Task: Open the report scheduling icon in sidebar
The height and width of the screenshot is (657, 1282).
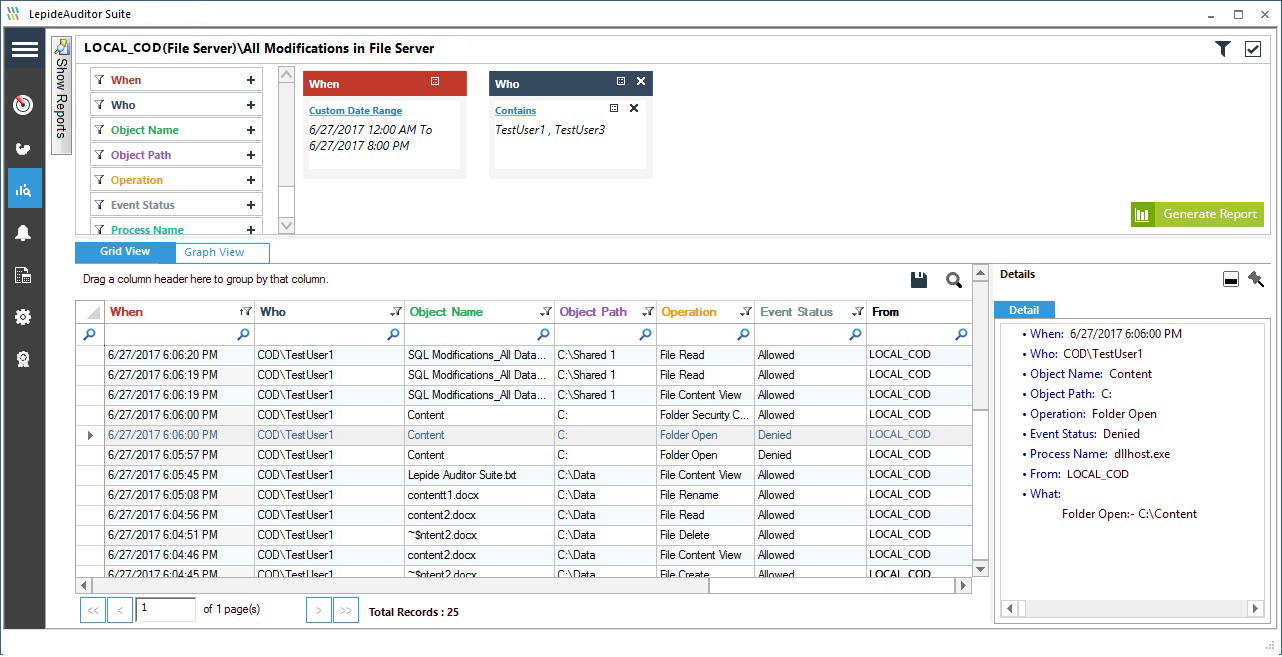Action: [22, 272]
